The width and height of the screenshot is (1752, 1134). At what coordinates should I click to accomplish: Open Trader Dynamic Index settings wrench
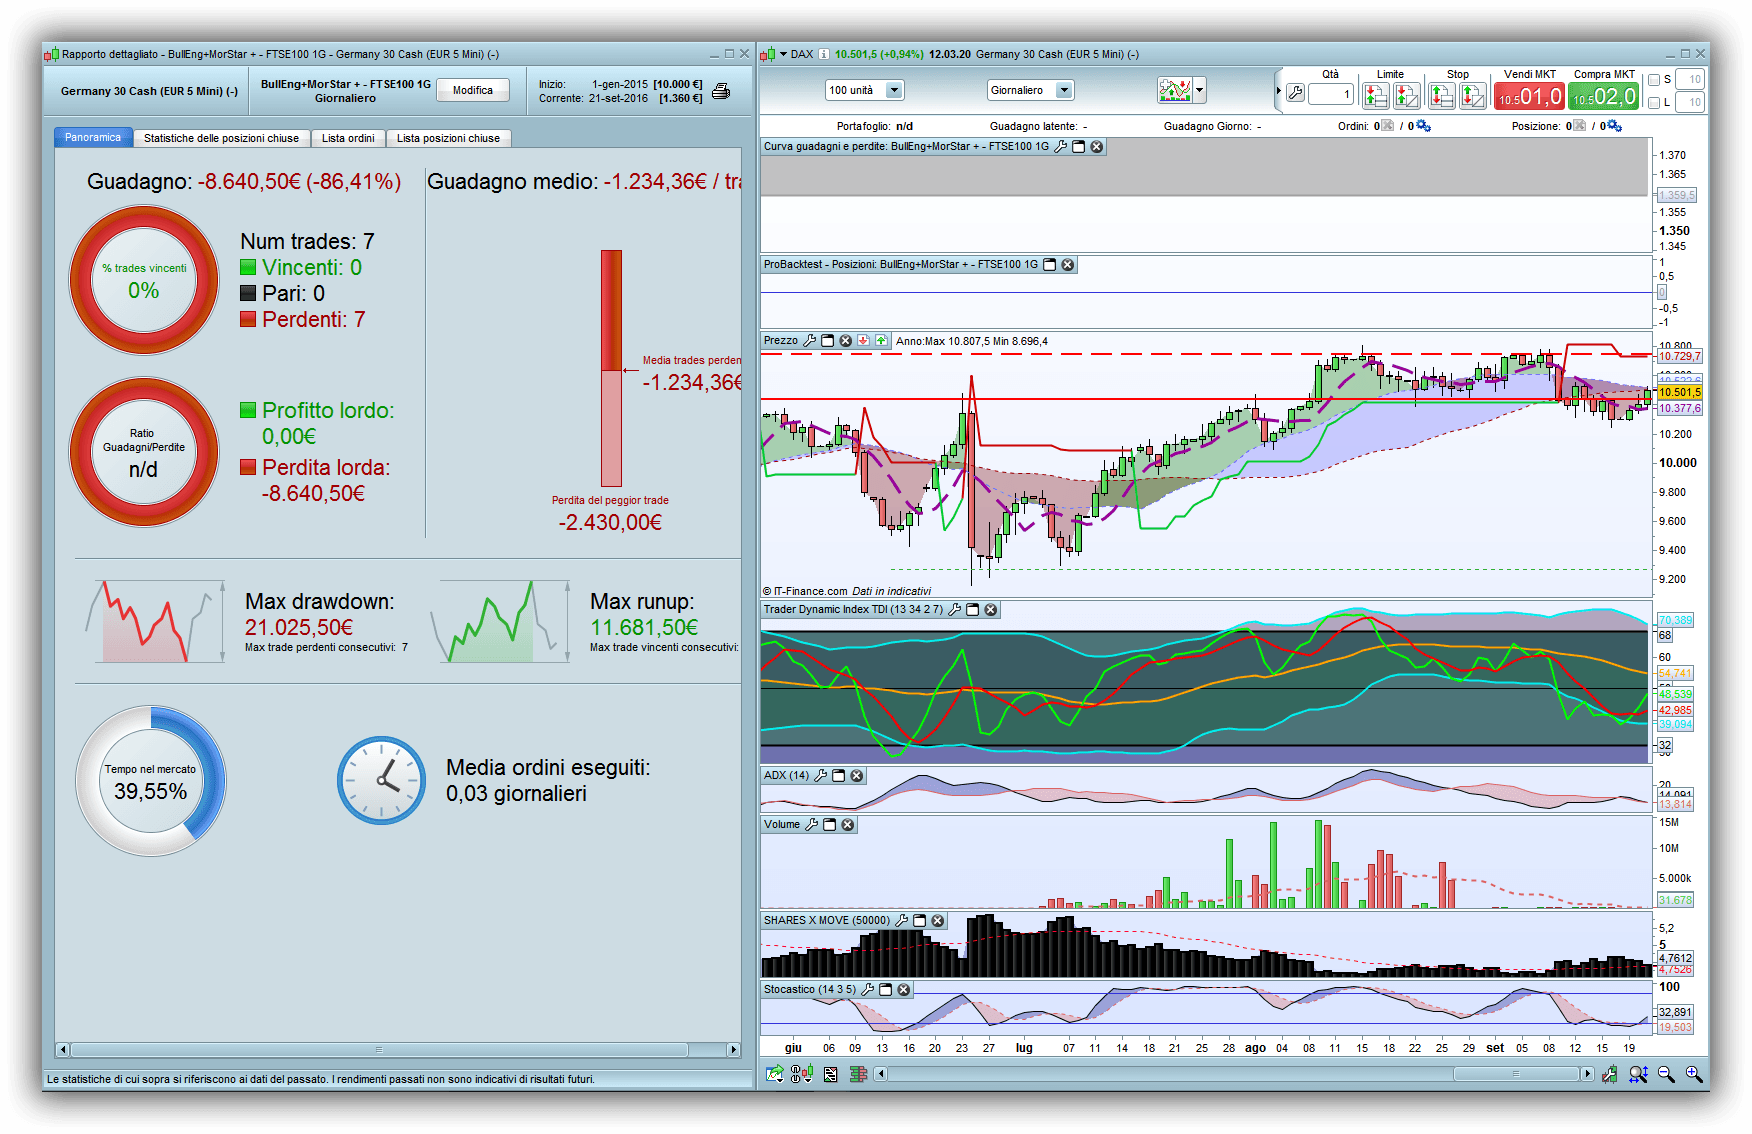click(955, 610)
